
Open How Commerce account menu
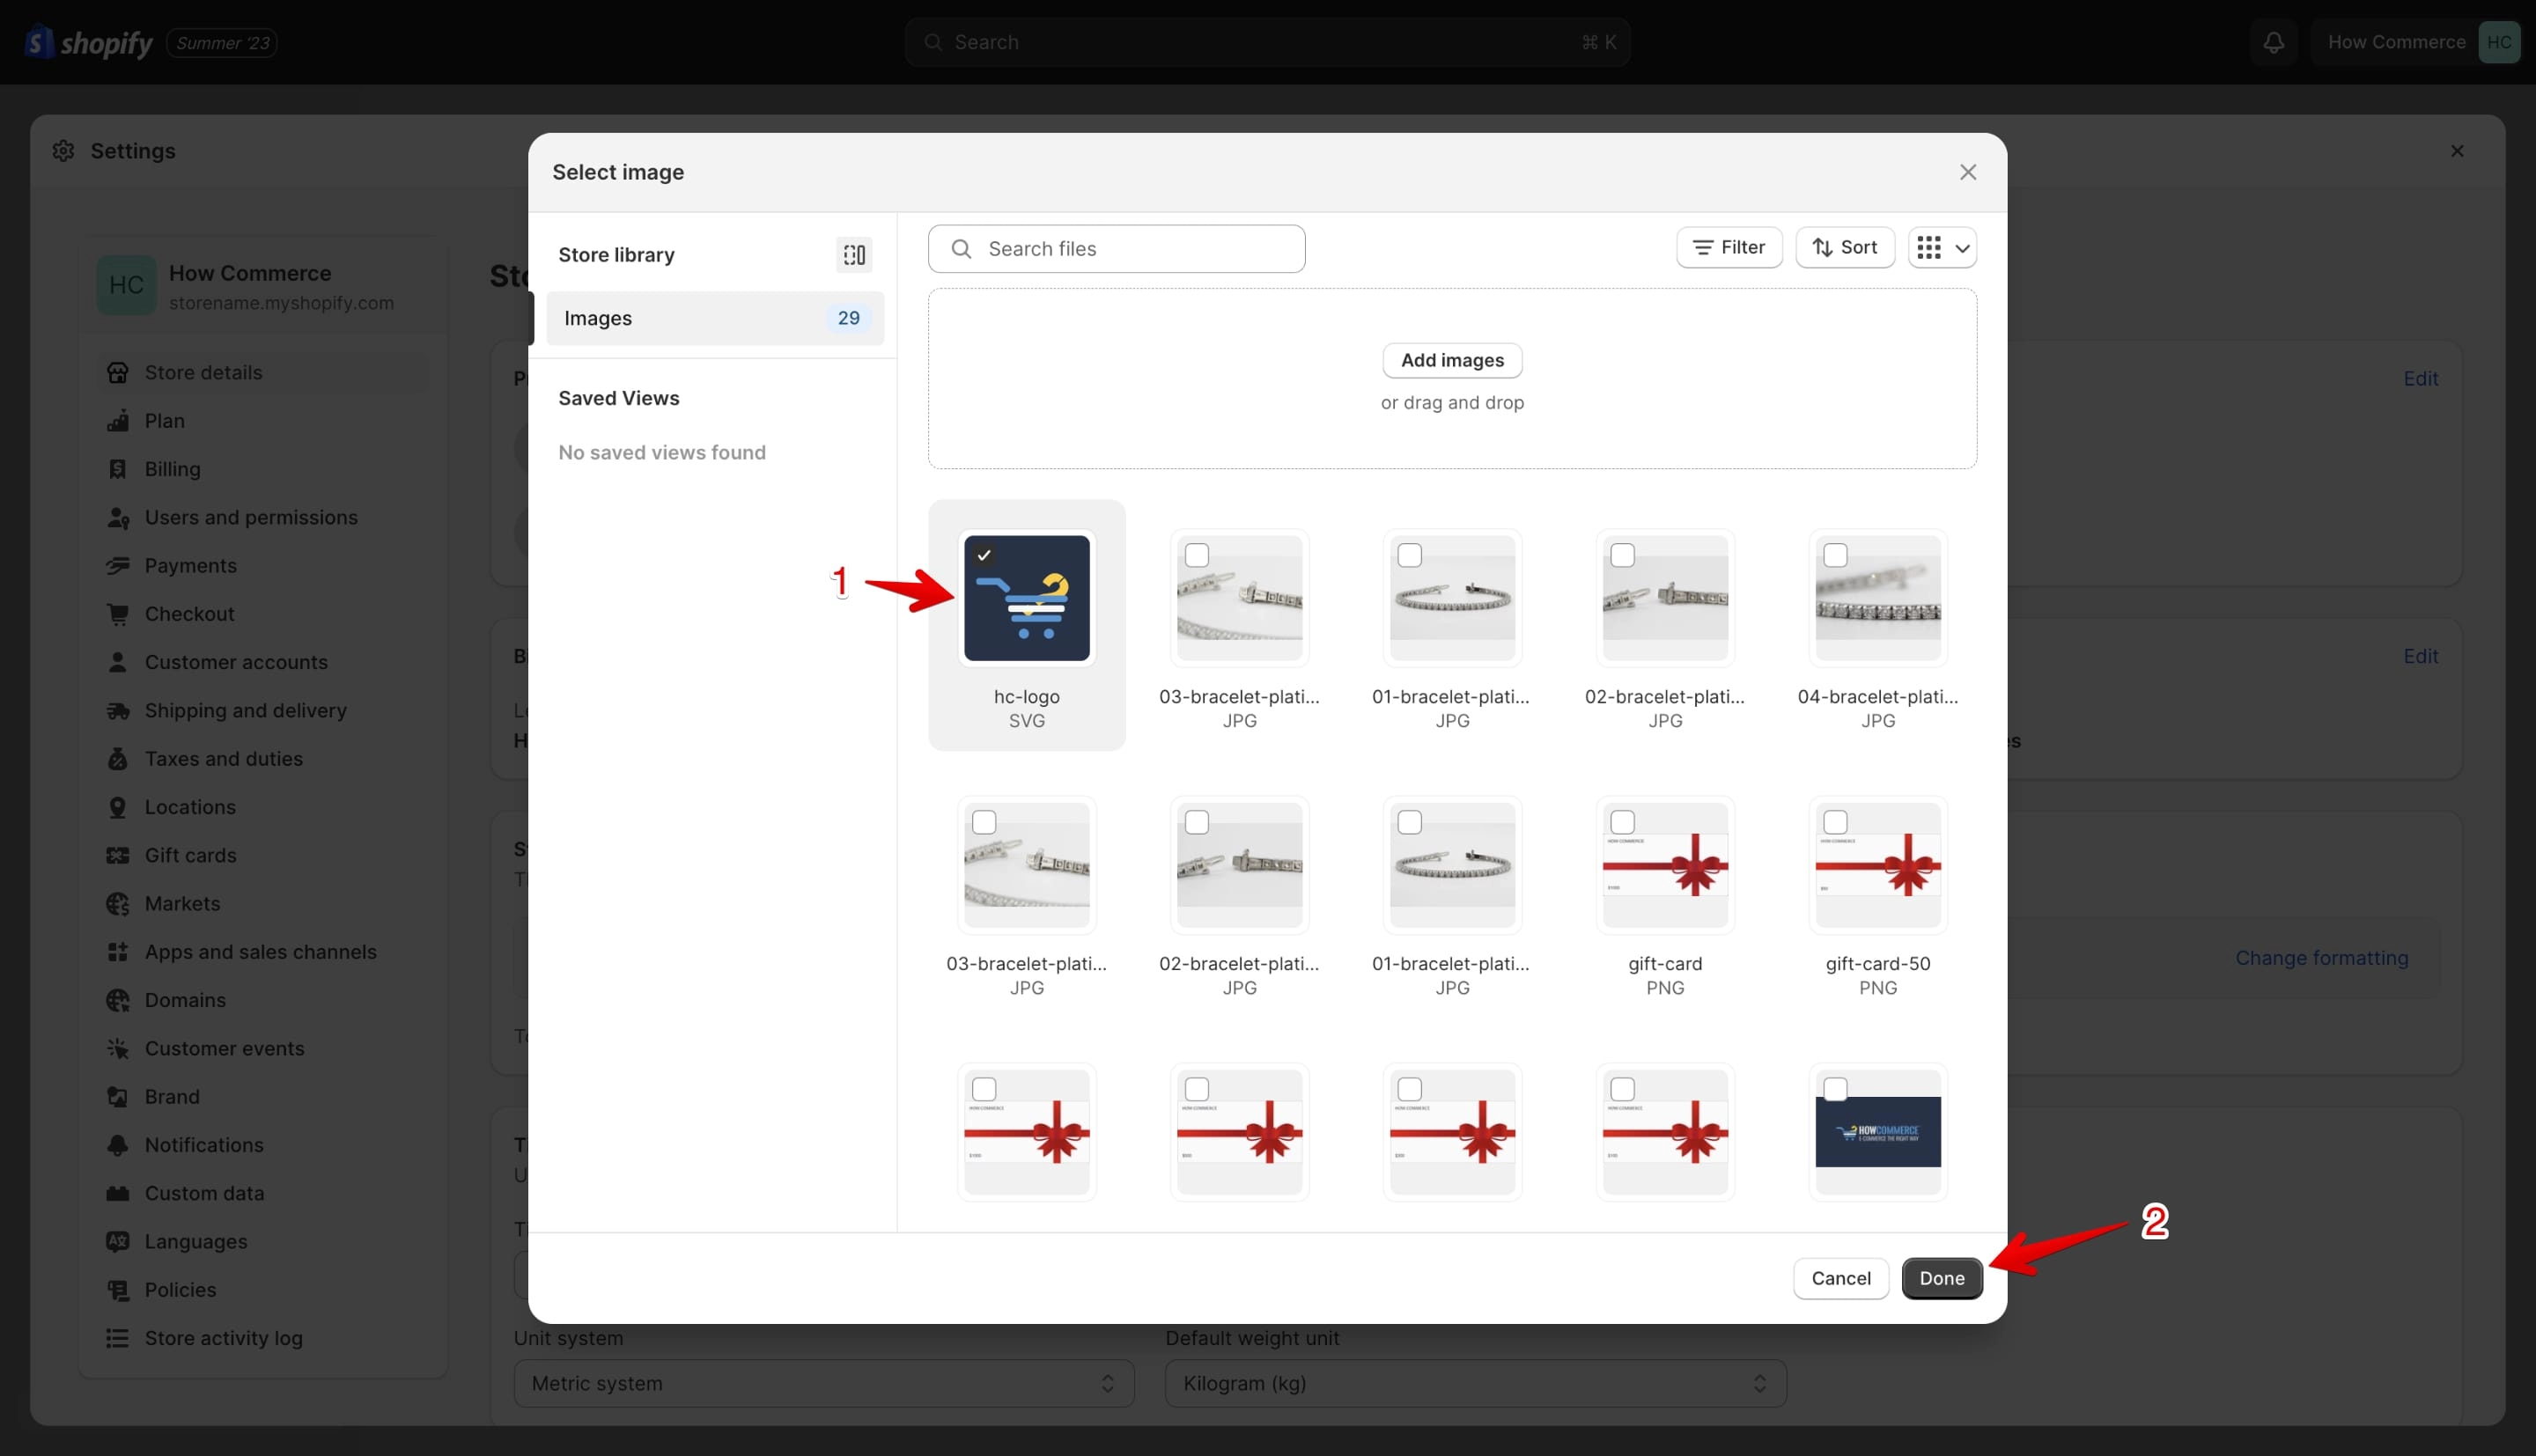[2418, 42]
